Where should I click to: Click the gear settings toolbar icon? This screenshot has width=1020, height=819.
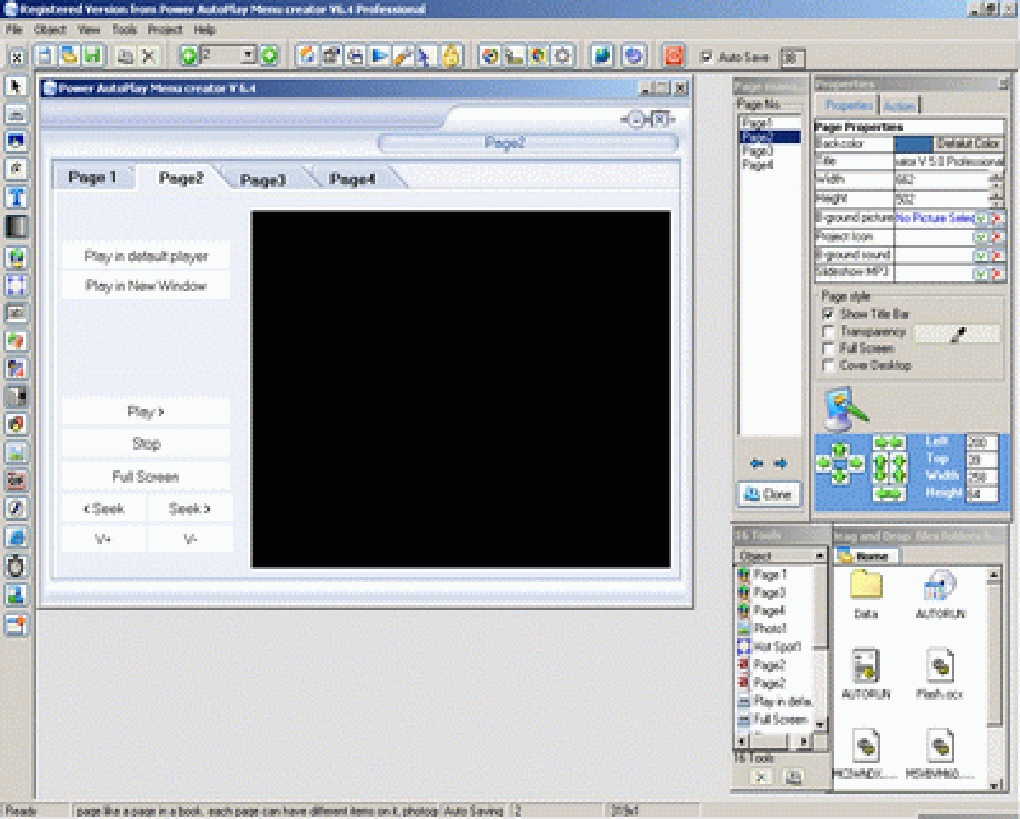click(563, 57)
